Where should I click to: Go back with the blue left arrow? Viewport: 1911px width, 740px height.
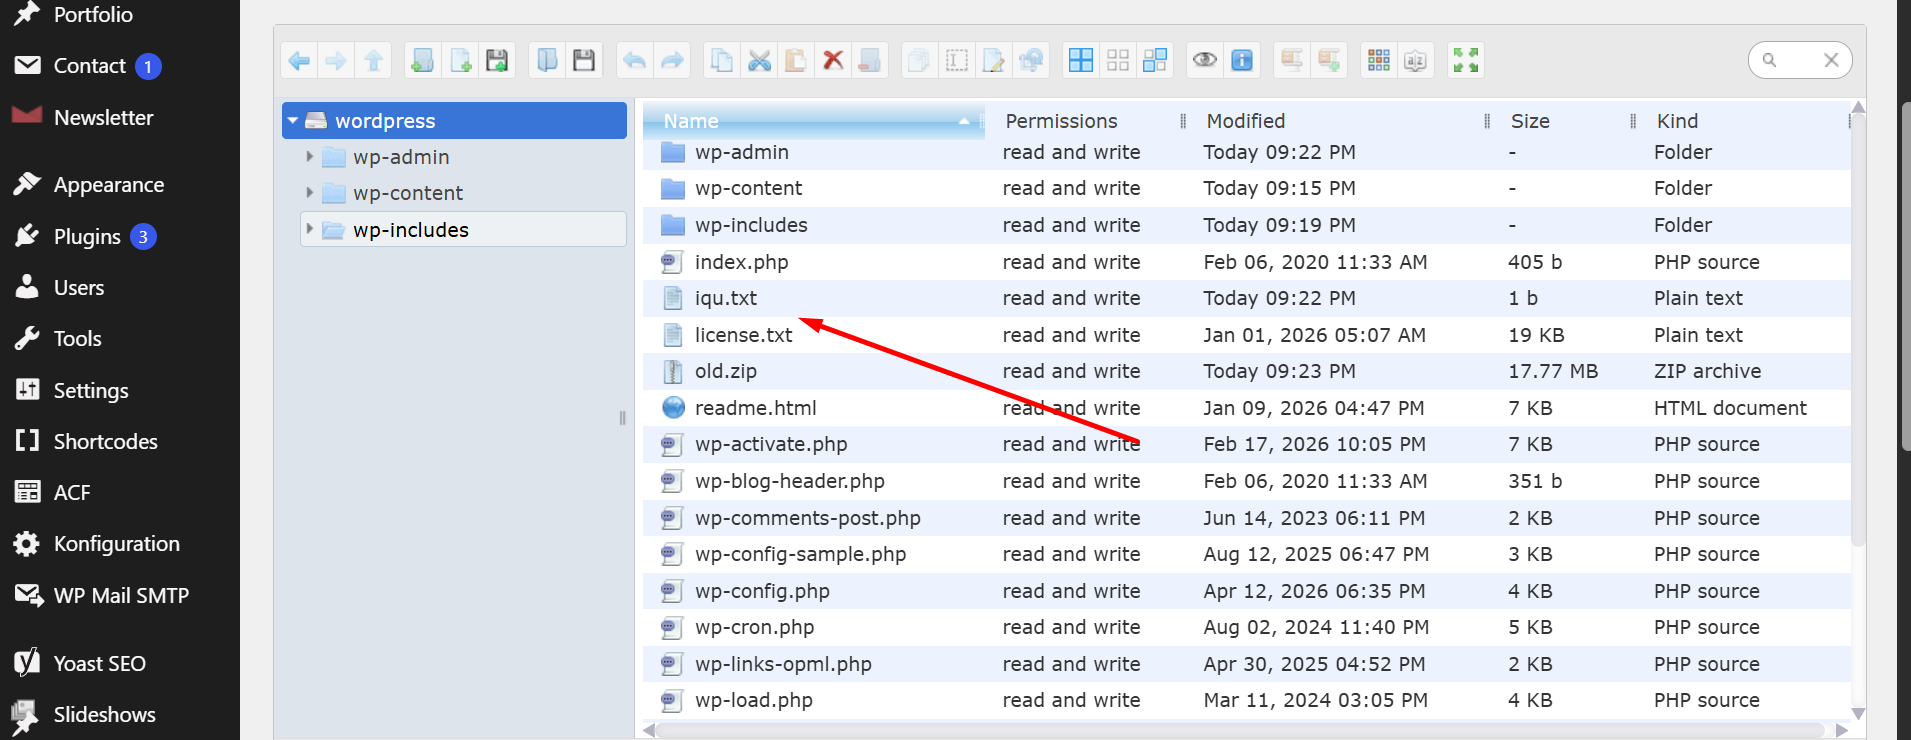coord(299,61)
